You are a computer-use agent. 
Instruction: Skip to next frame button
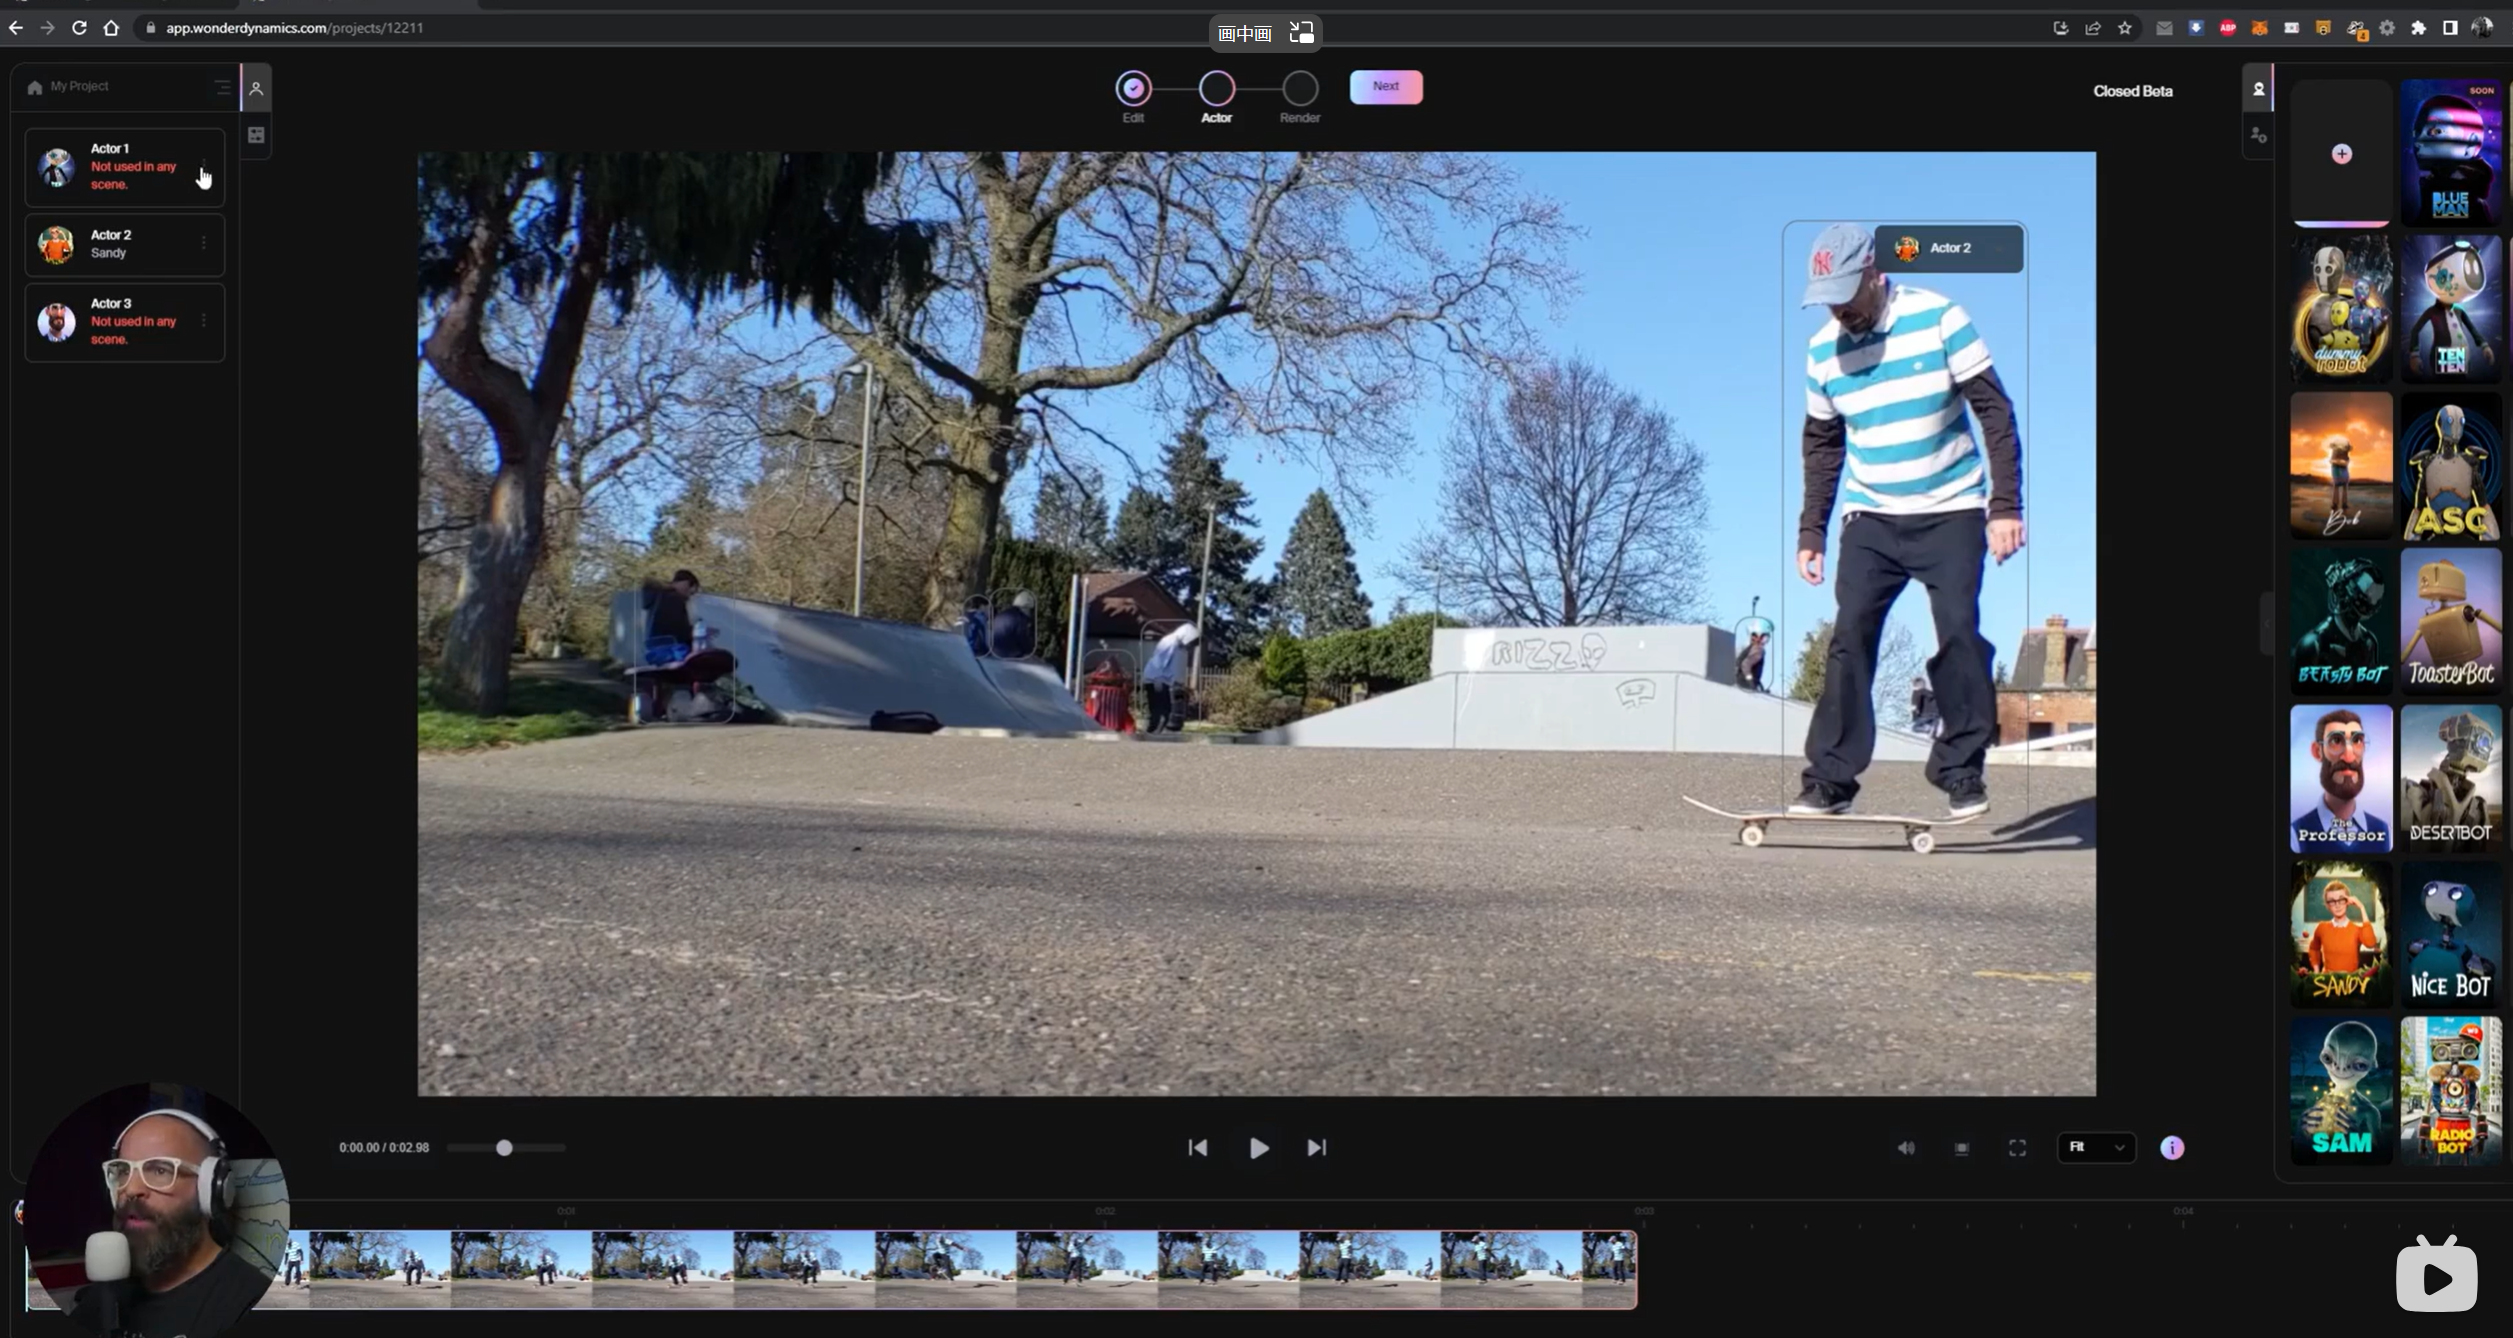1316,1148
